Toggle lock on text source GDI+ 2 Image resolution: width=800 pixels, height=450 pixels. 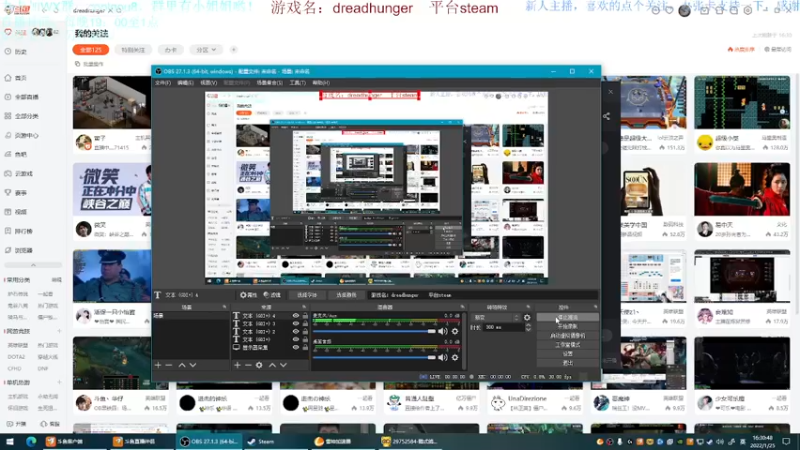click(305, 332)
